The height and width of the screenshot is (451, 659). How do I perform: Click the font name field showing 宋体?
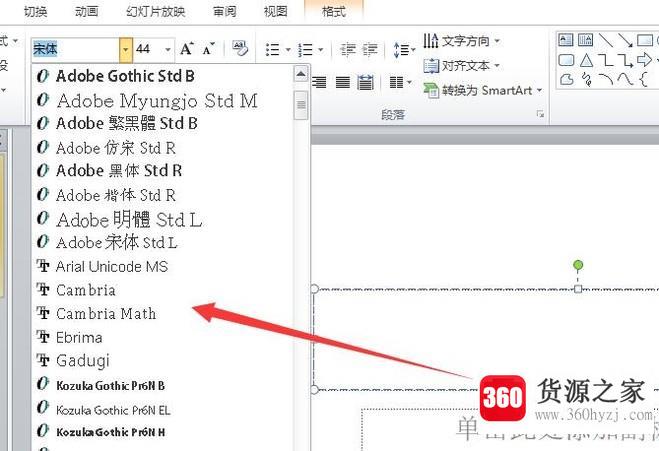pos(75,49)
